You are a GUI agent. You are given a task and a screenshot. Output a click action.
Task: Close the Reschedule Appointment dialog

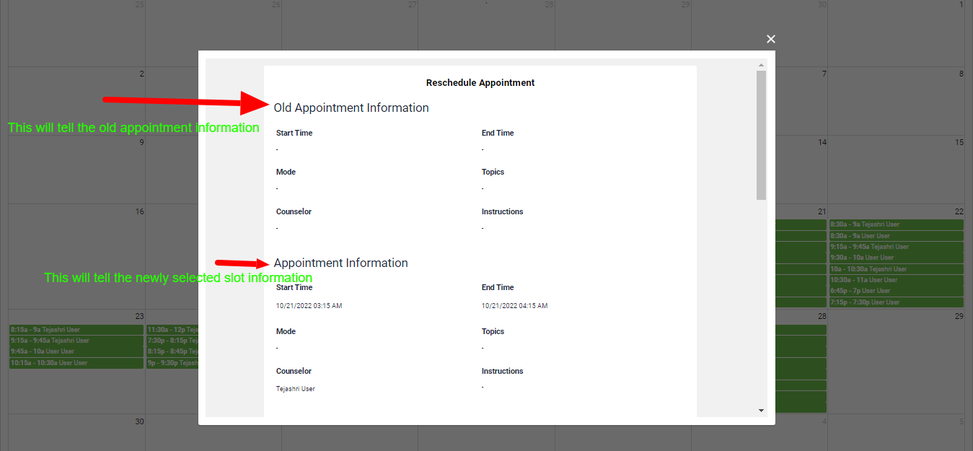pos(770,39)
